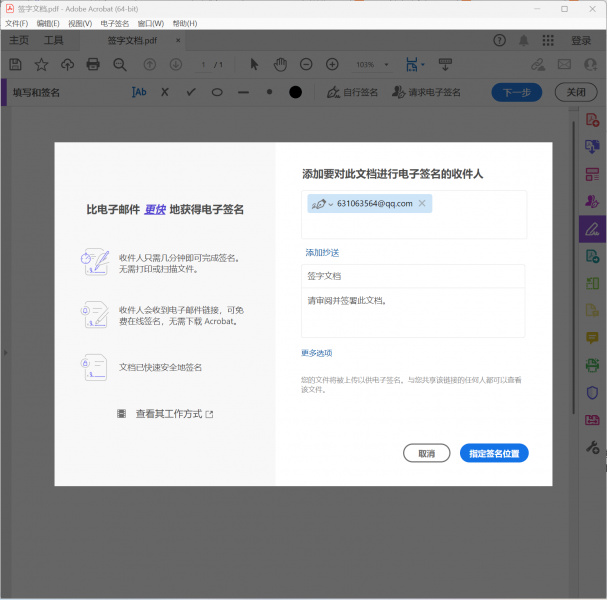
Task: Click 请求电子签名 in toolbar
Action: 426,92
